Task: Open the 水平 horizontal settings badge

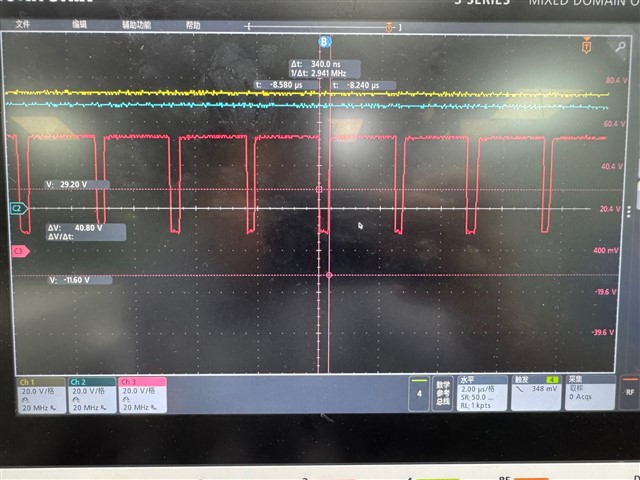Action: [x=482, y=393]
